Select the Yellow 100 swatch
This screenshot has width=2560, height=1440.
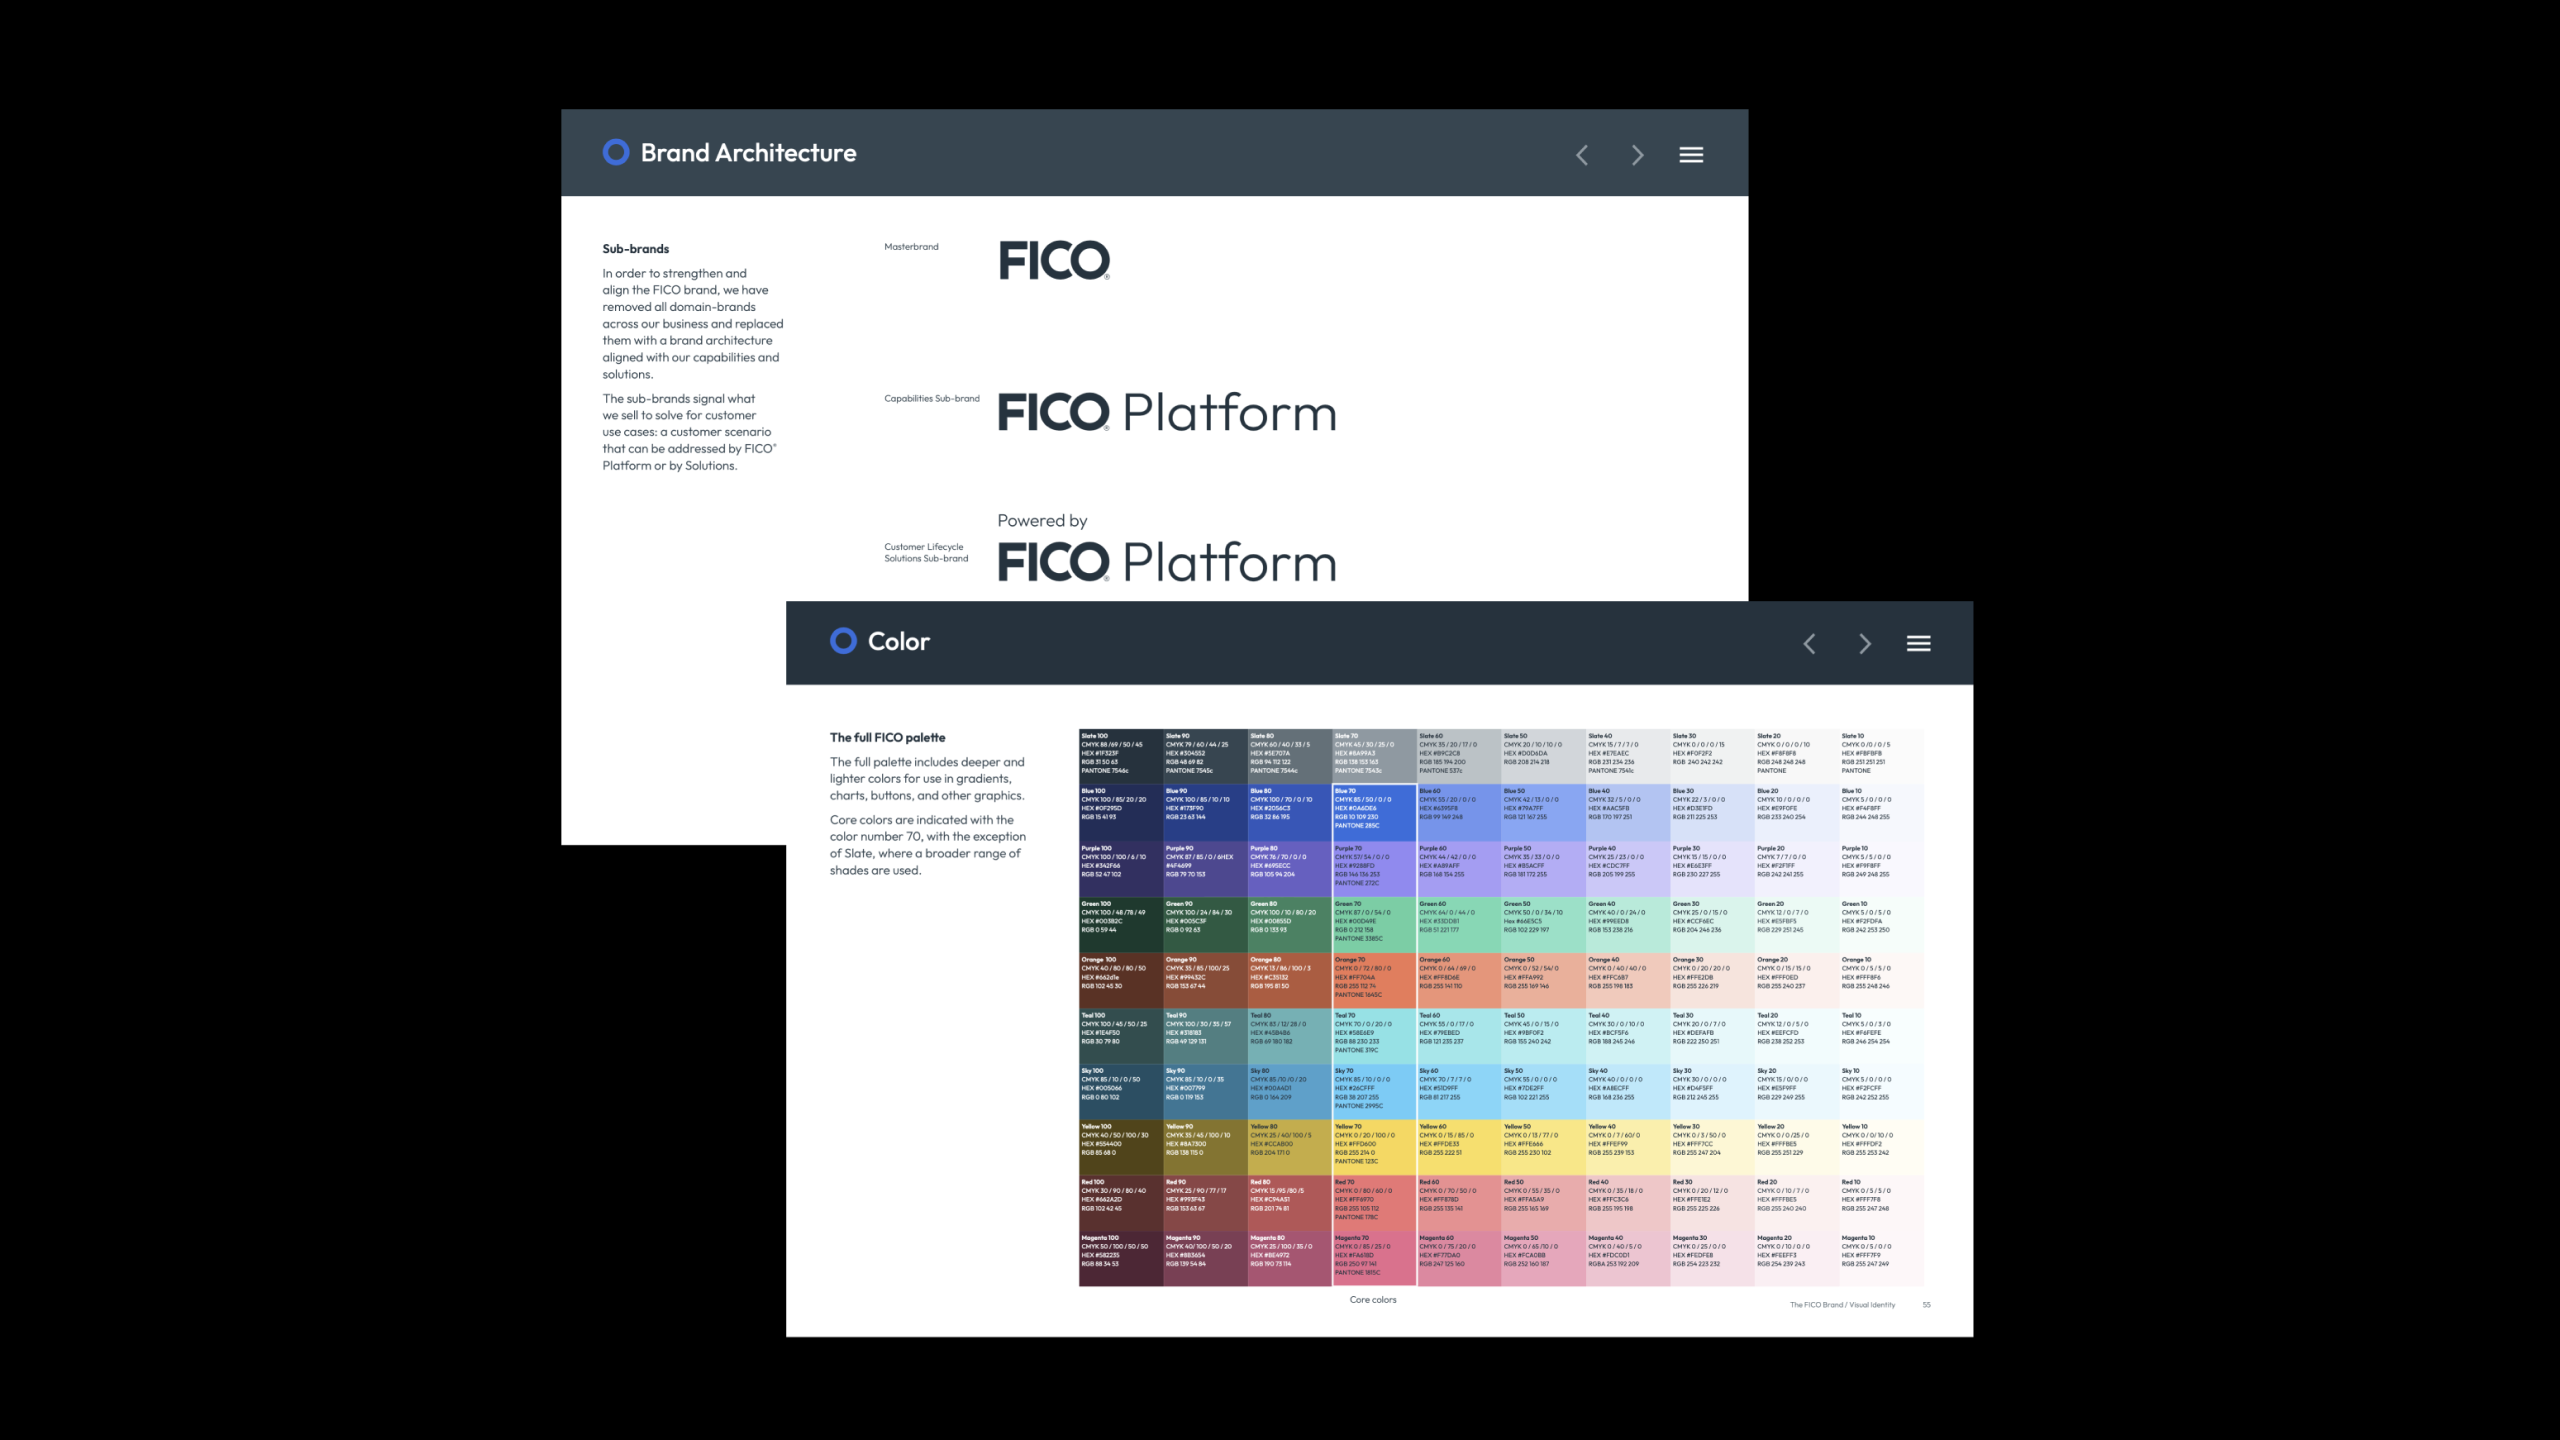(1121, 1149)
